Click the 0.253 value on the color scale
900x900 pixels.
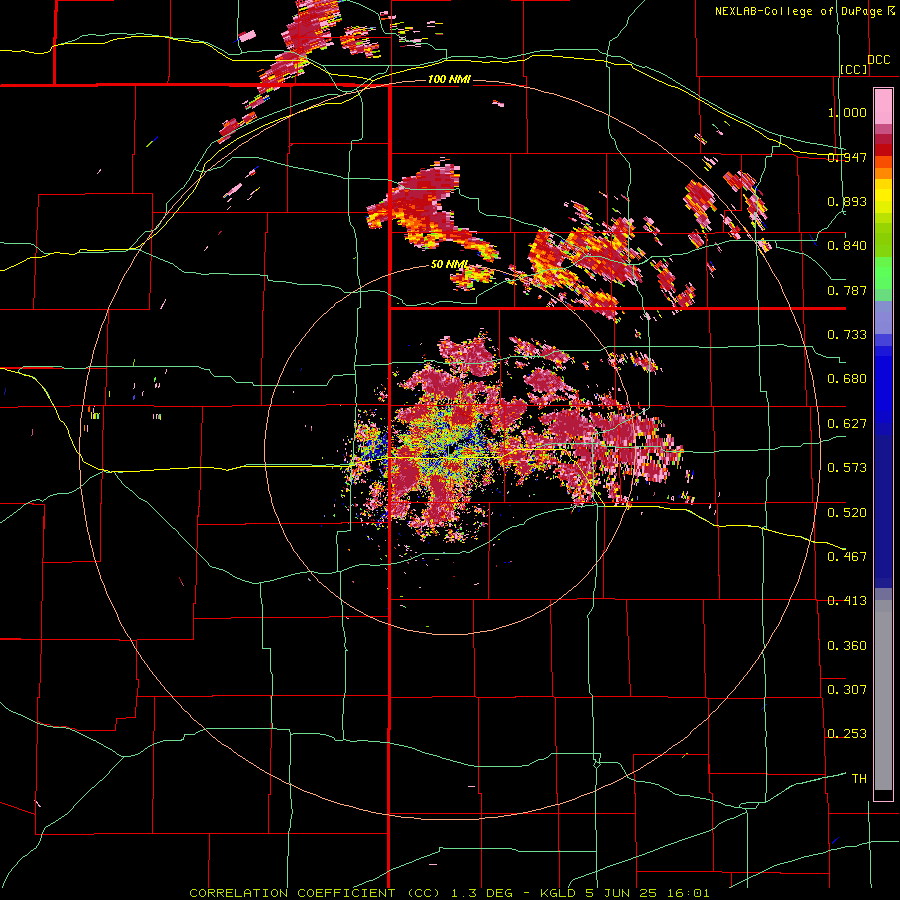coord(847,734)
